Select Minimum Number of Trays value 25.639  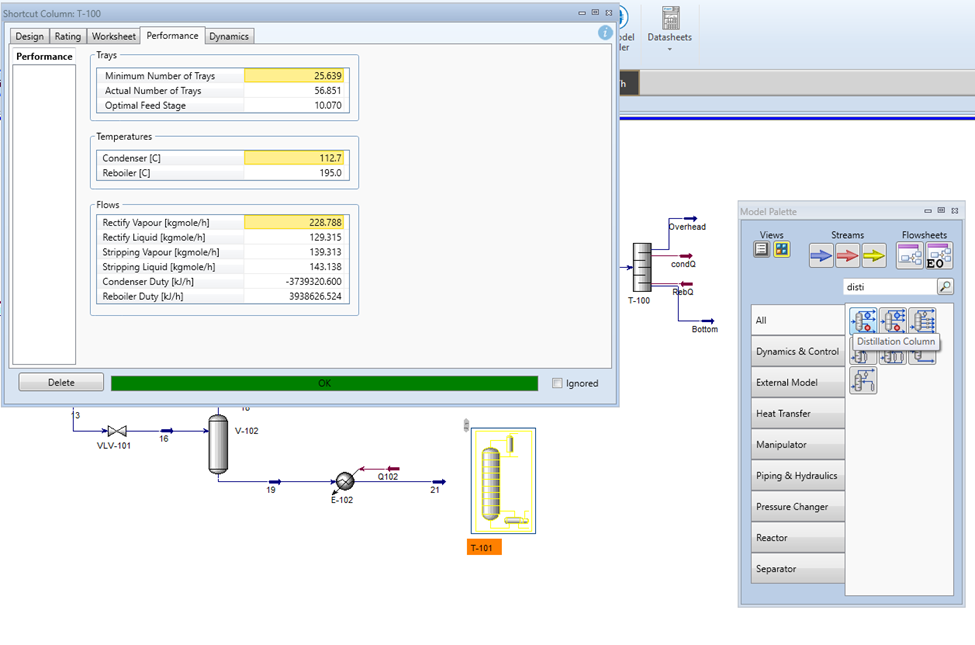click(294, 76)
